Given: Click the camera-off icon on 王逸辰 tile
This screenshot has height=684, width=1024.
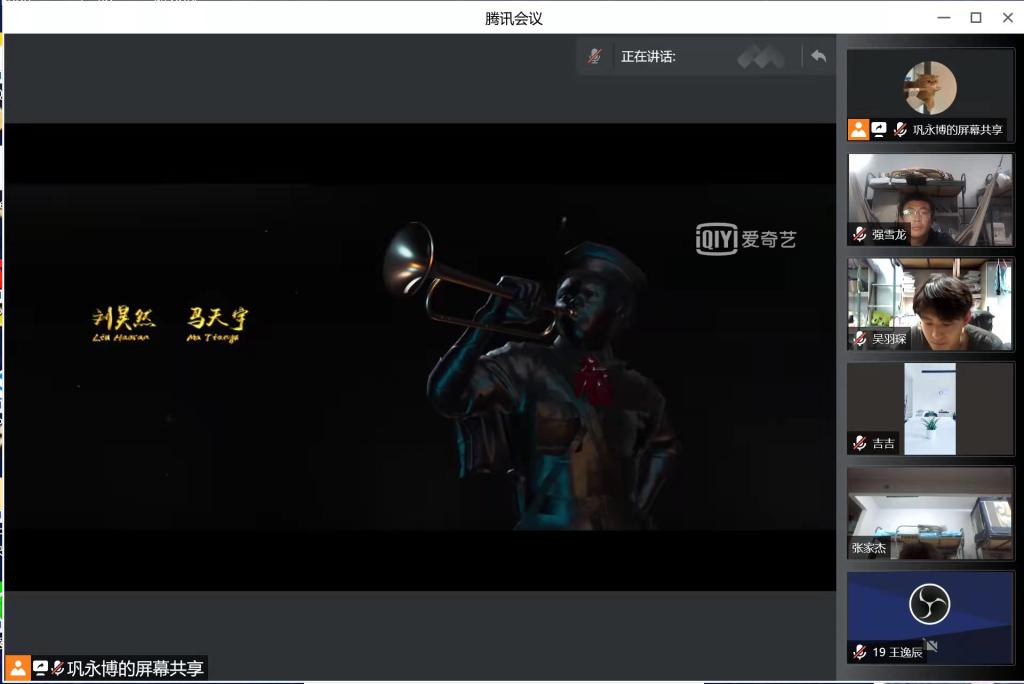Looking at the screenshot, I should pyautogui.click(x=933, y=647).
